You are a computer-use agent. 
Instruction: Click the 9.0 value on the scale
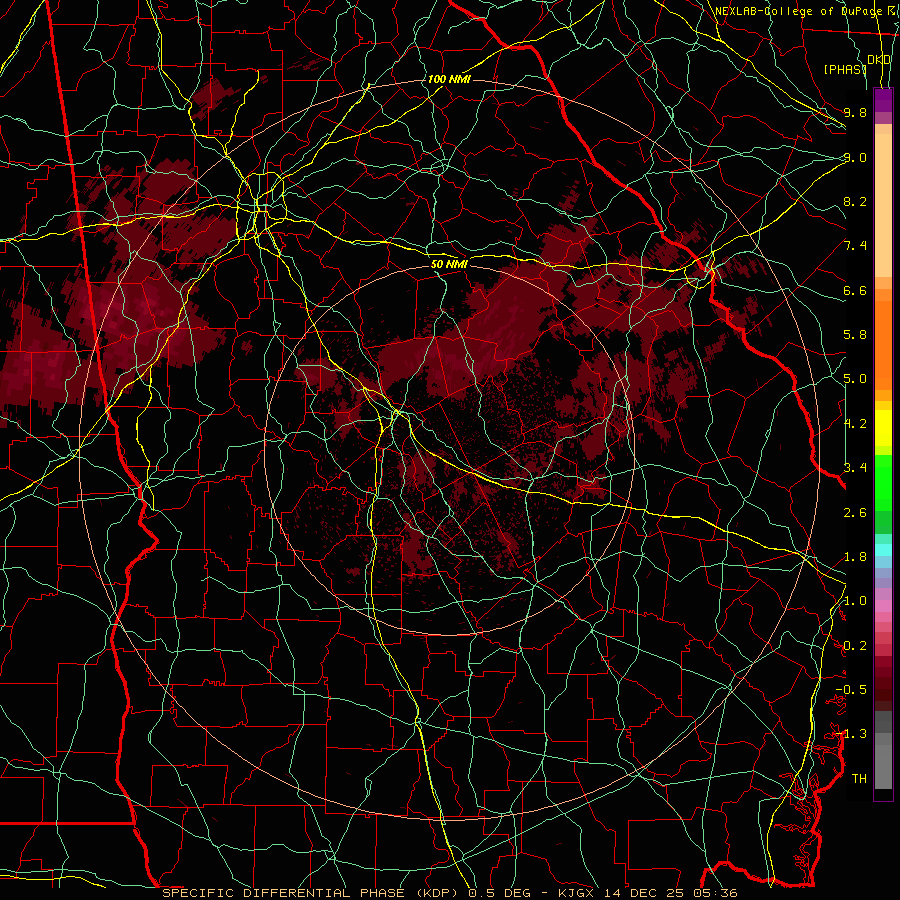point(855,157)
